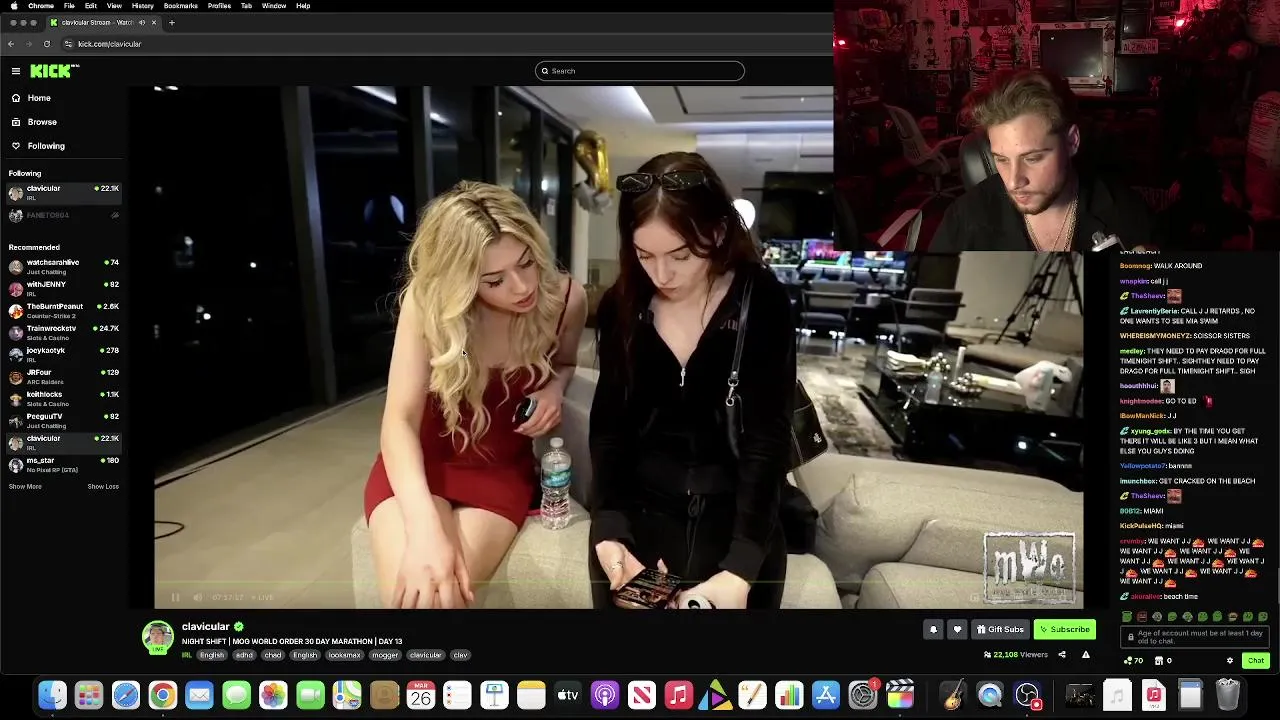Image resolution: width=1280 pixels, height=720 pixels.
Task: Click the green Chat send button
Action: [x=1256, y=660]
